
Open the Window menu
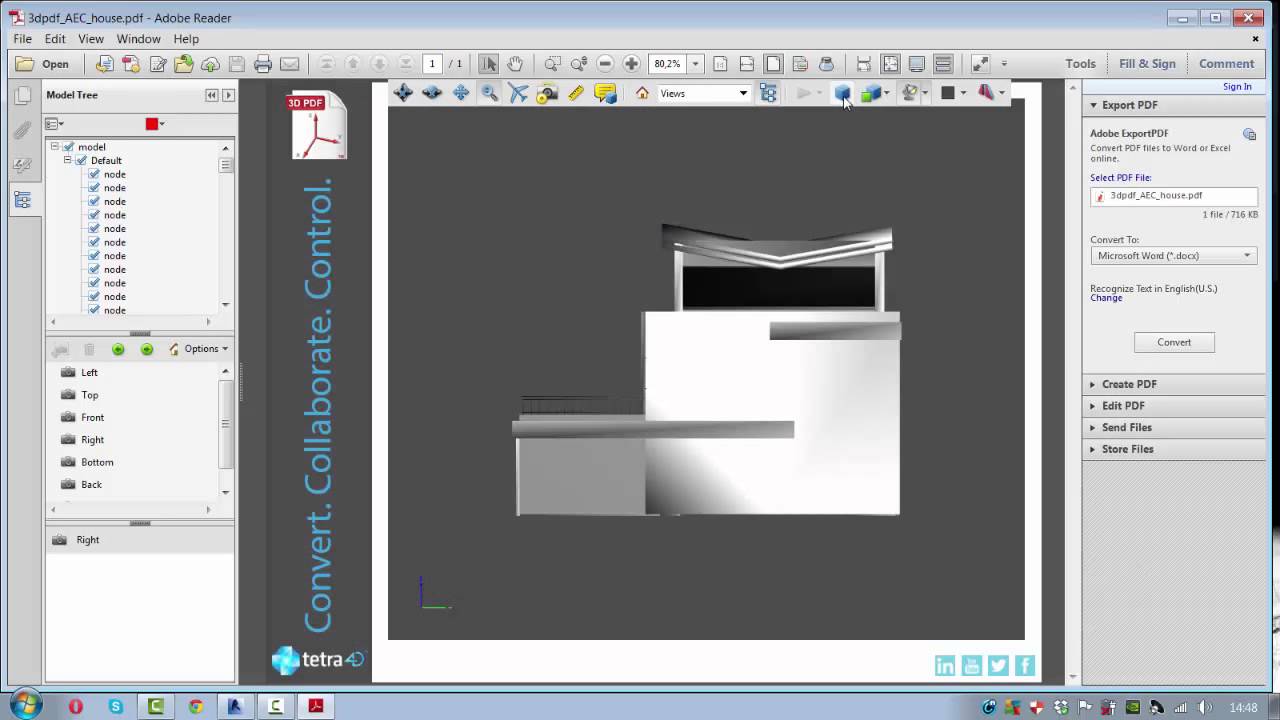[139, 39]
